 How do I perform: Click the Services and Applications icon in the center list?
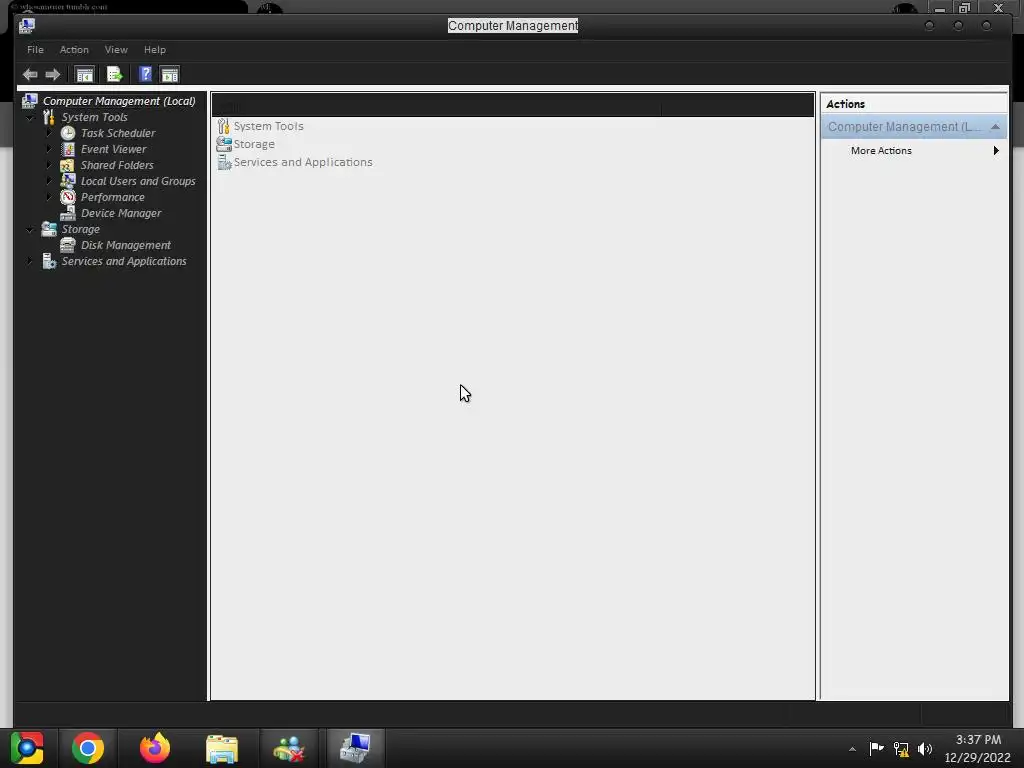[224, 162]
